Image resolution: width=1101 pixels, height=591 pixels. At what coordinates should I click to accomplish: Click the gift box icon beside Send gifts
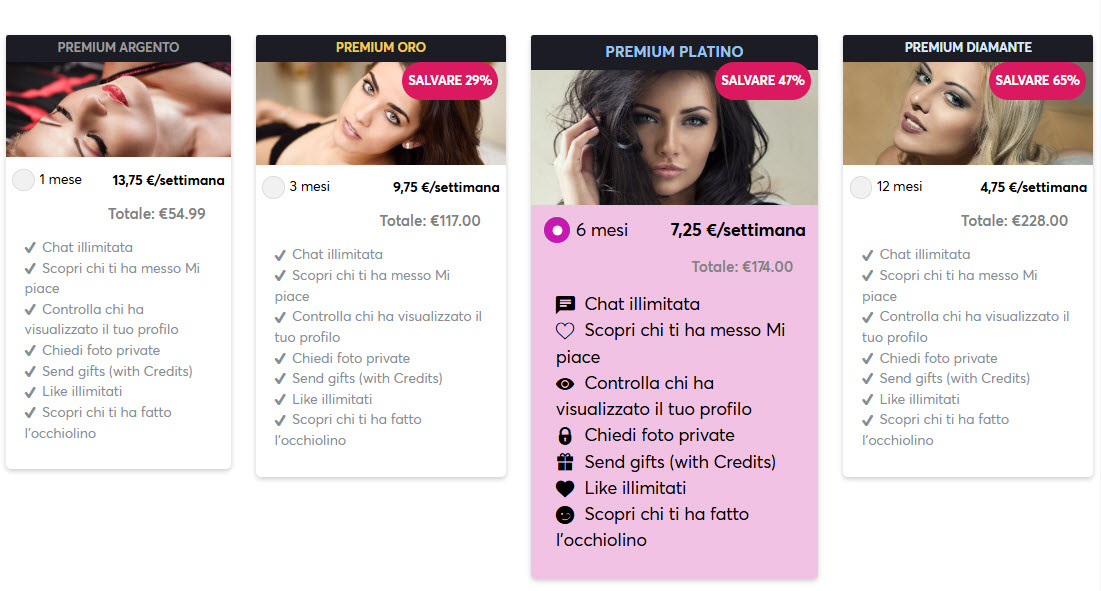565,462
